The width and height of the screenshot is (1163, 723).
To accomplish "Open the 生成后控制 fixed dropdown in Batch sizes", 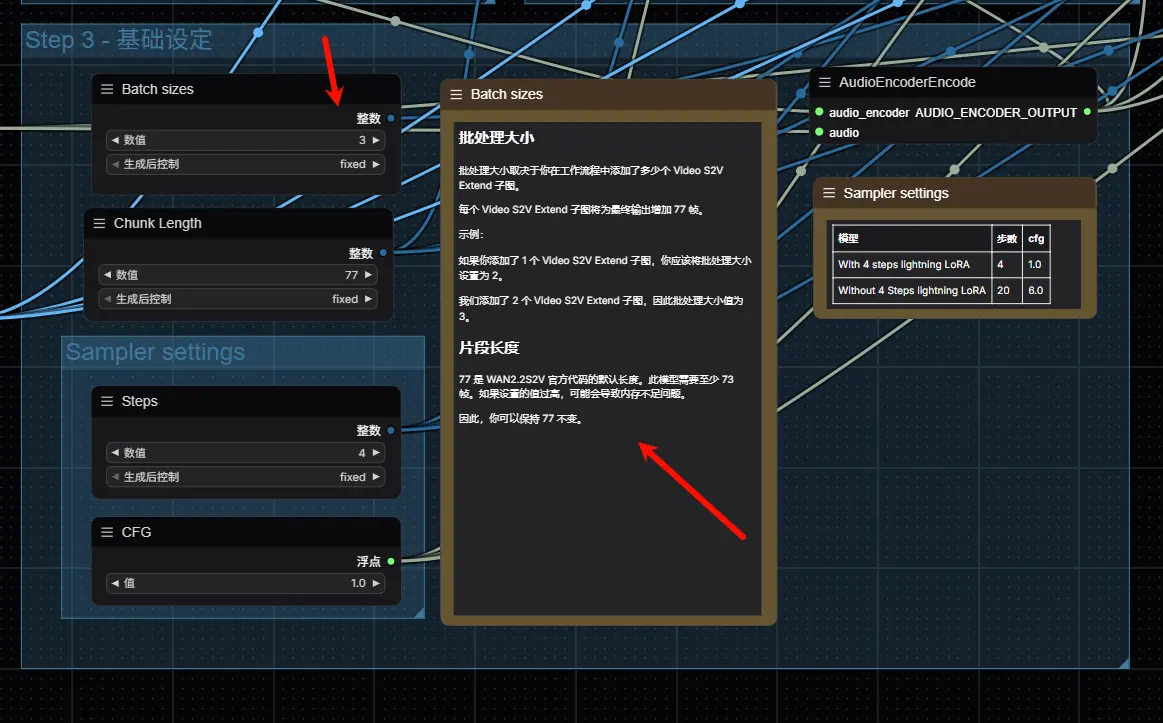I will pyautogui.click(x=245, y=164).
